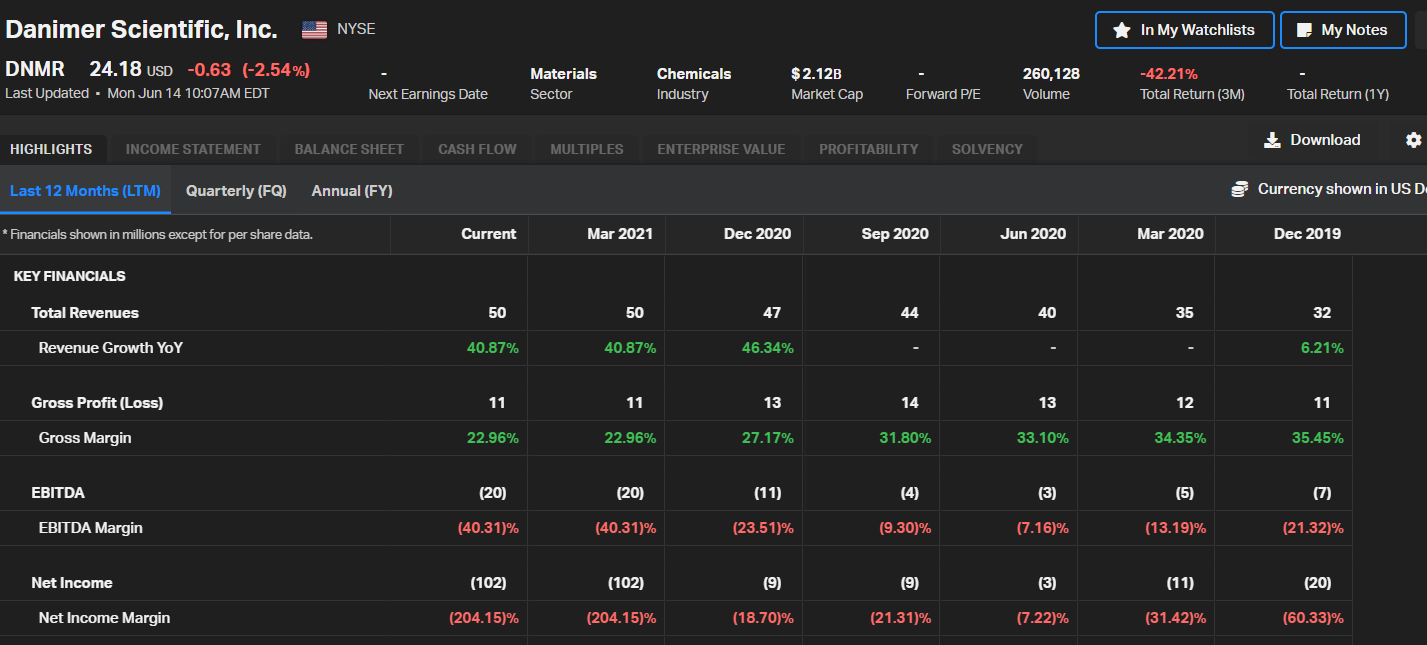Click the EBITDA Margin row label
The width and height of the screenshot is (1427, 645).
[x=91, y=528]
